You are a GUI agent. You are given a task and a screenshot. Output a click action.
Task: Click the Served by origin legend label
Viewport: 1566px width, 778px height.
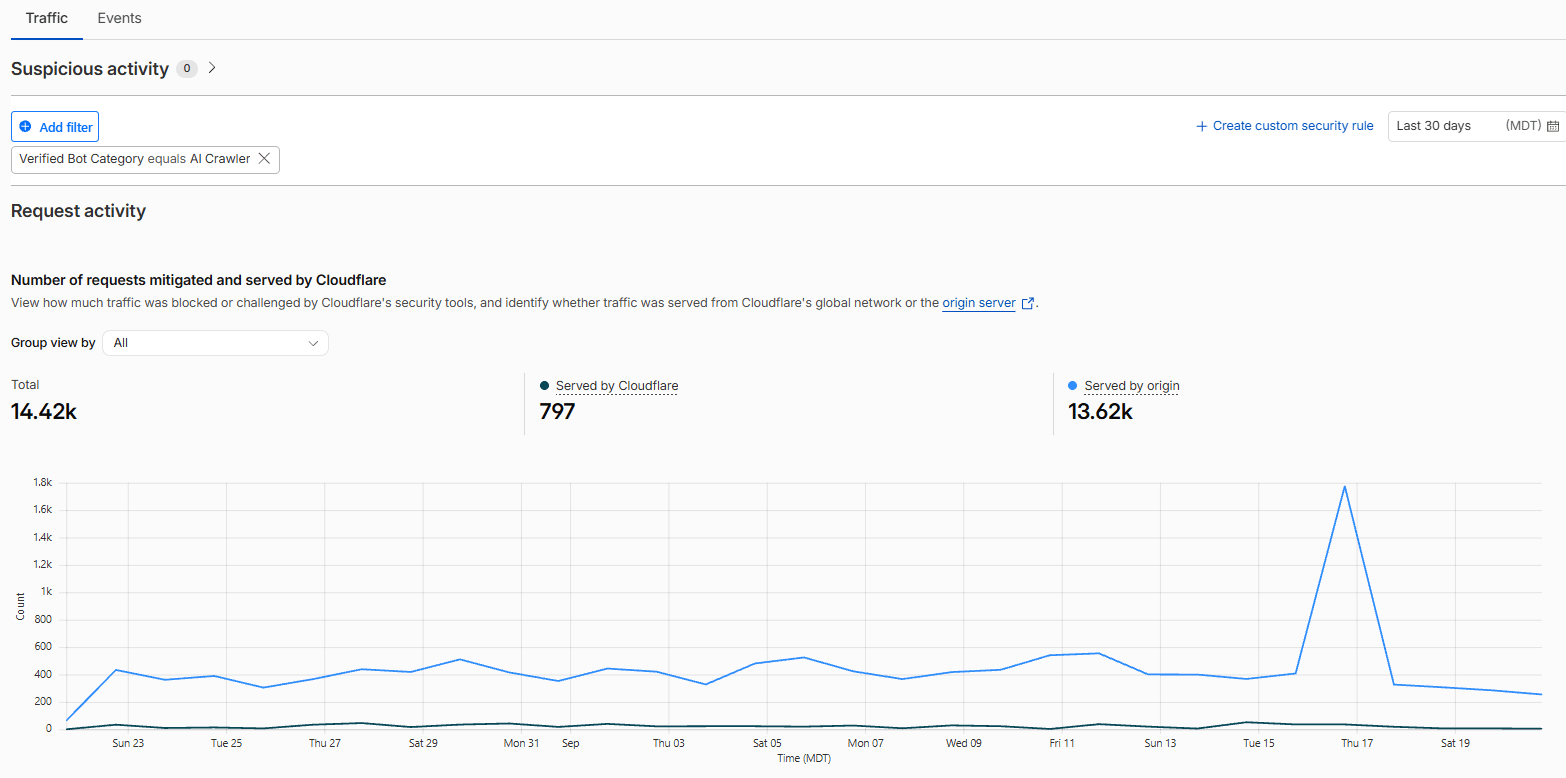pos(1132,386)
